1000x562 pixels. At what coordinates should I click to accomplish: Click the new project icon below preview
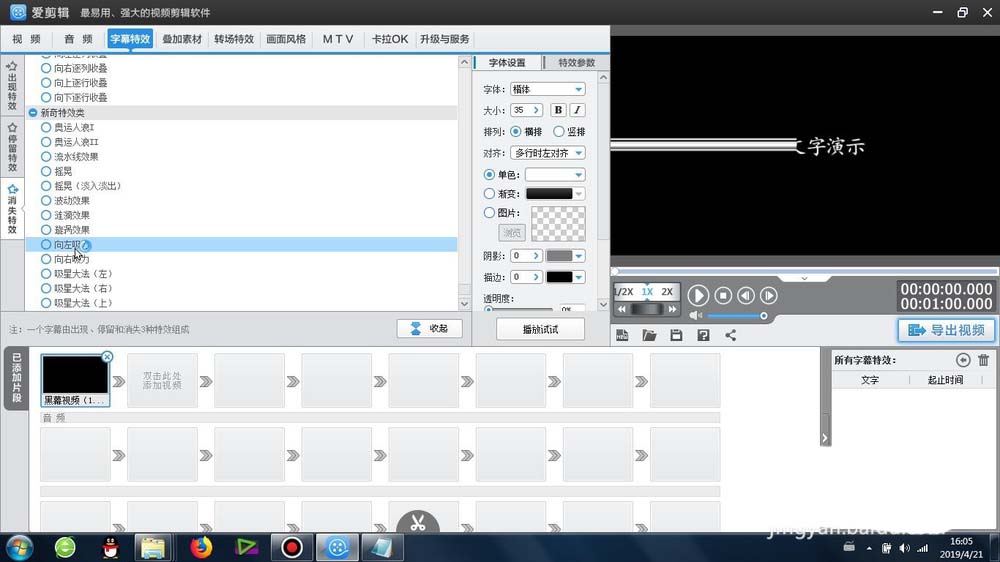(622, 336)
